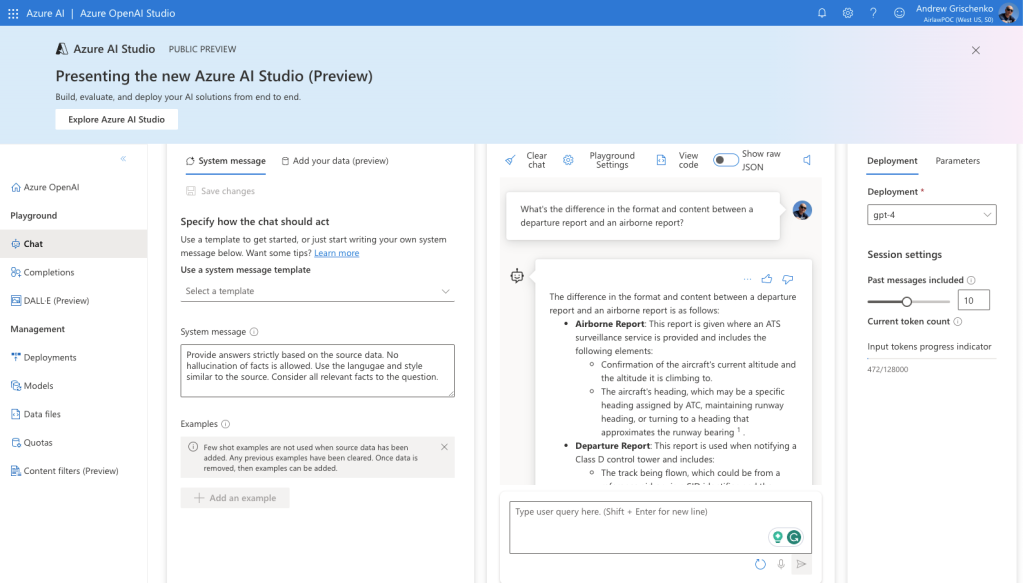Click the app launcher grid icon
1023x583 pixels.
[13, 13]
